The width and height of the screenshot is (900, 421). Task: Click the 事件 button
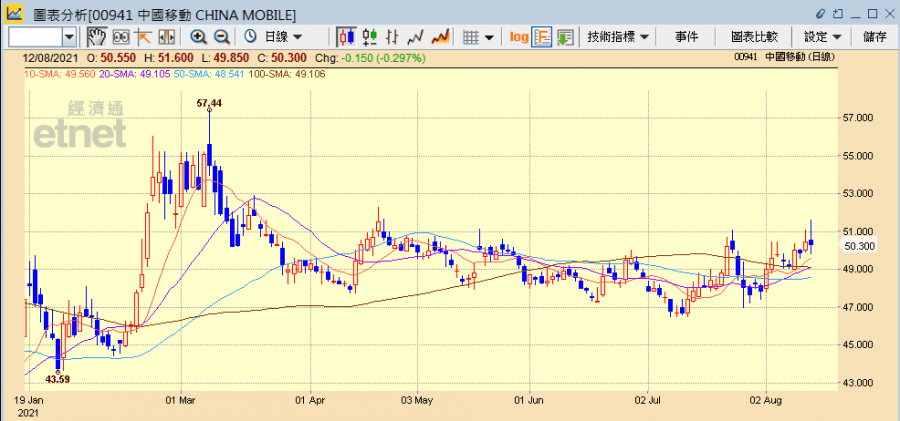click(x=686, y=37)
